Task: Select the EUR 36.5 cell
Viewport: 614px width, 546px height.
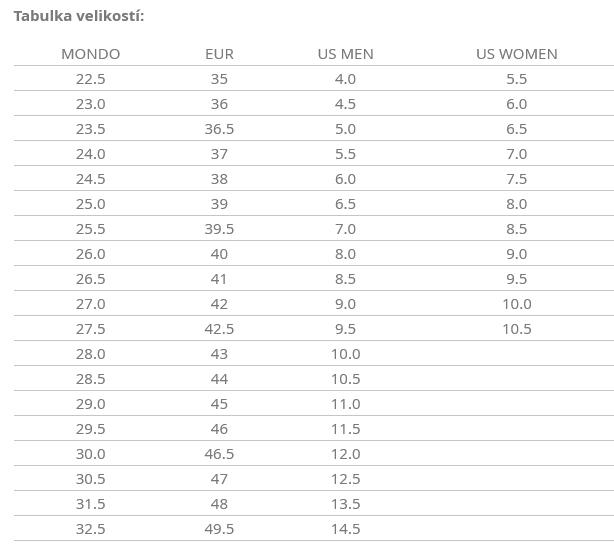Action: (219, 129)
